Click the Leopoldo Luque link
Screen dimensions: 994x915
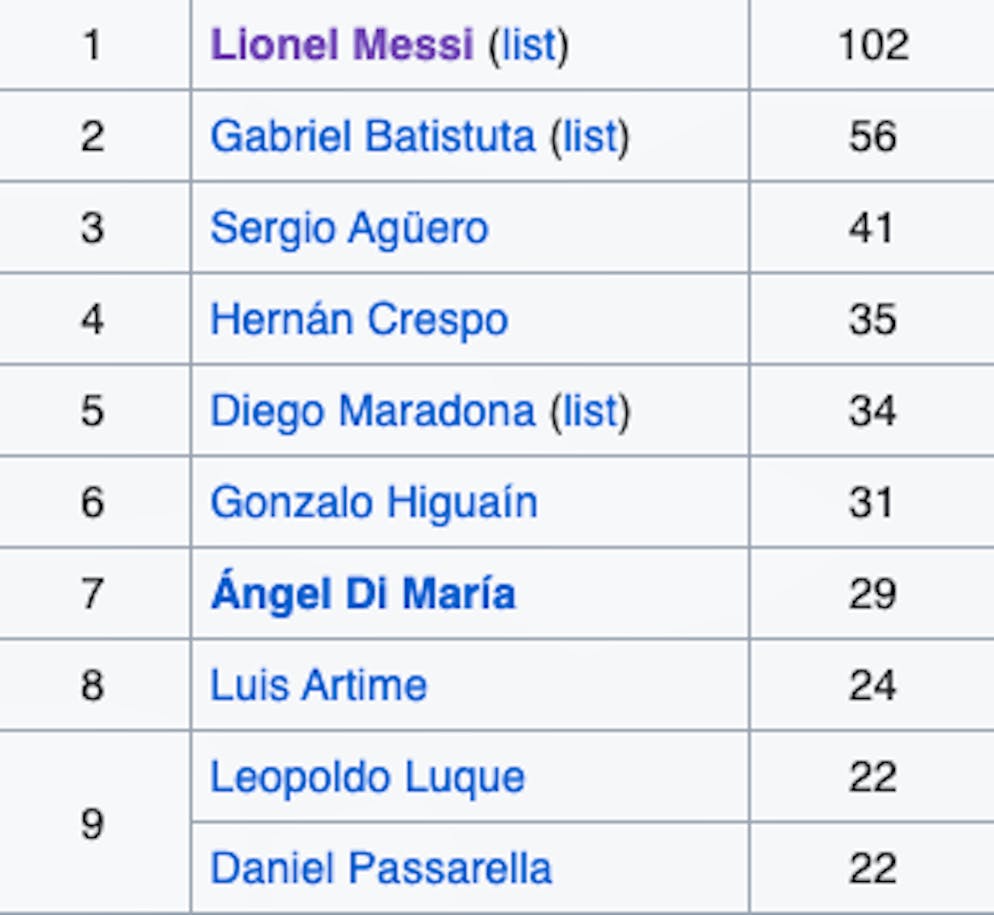tap(367, 777)
